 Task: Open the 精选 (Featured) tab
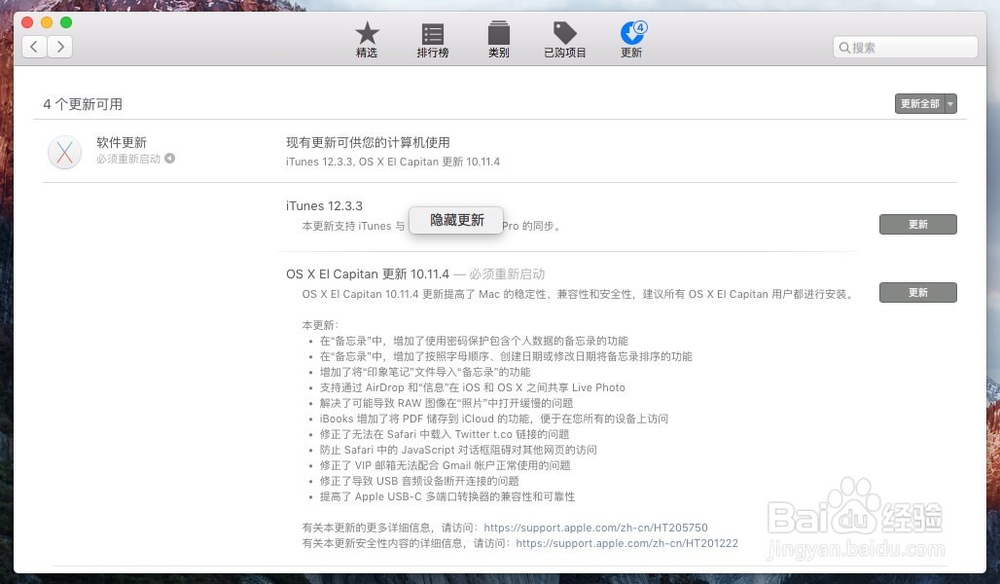pyautogui.click(x=367, y=40)
